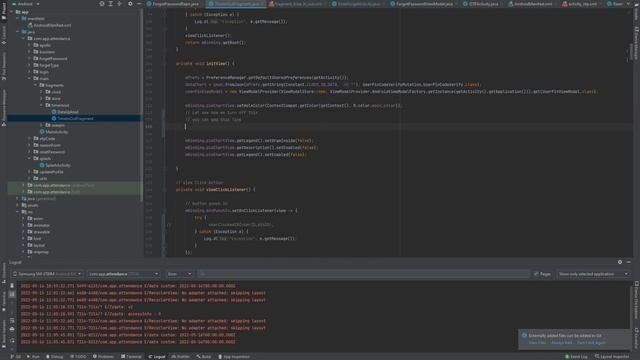Open the Pull Requests side tab
The width and height of the screenshot is (640, 360).
click(4, 66)
